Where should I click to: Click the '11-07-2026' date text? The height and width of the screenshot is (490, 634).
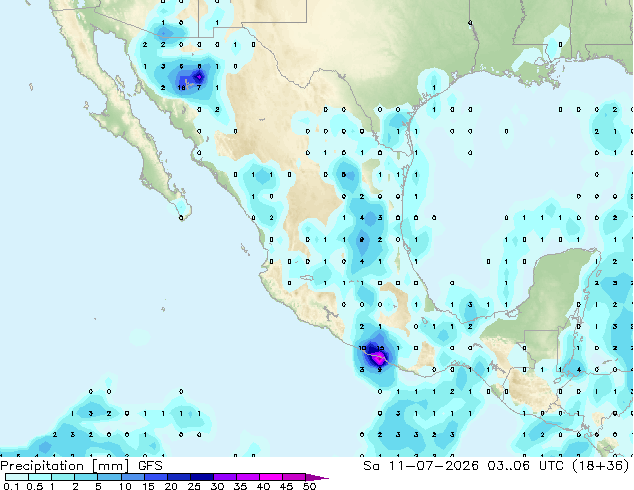click(x=433, y=466)
